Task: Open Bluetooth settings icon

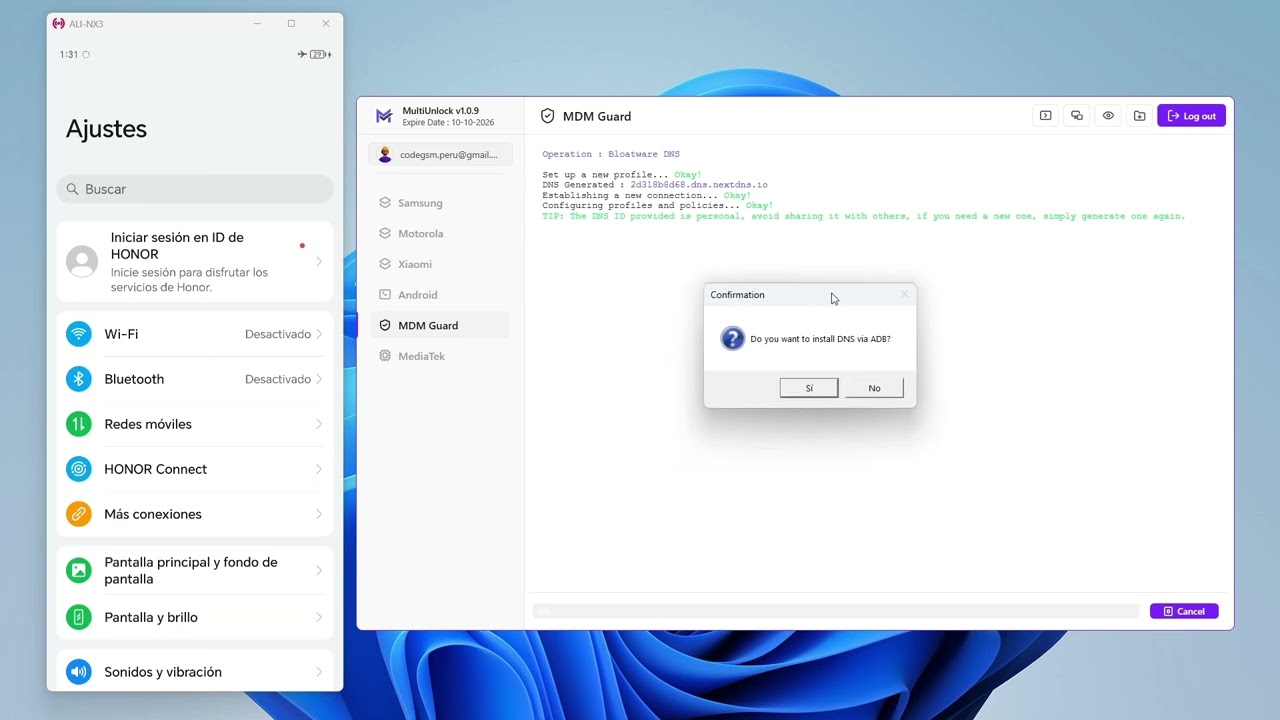Action: [78, 379]
